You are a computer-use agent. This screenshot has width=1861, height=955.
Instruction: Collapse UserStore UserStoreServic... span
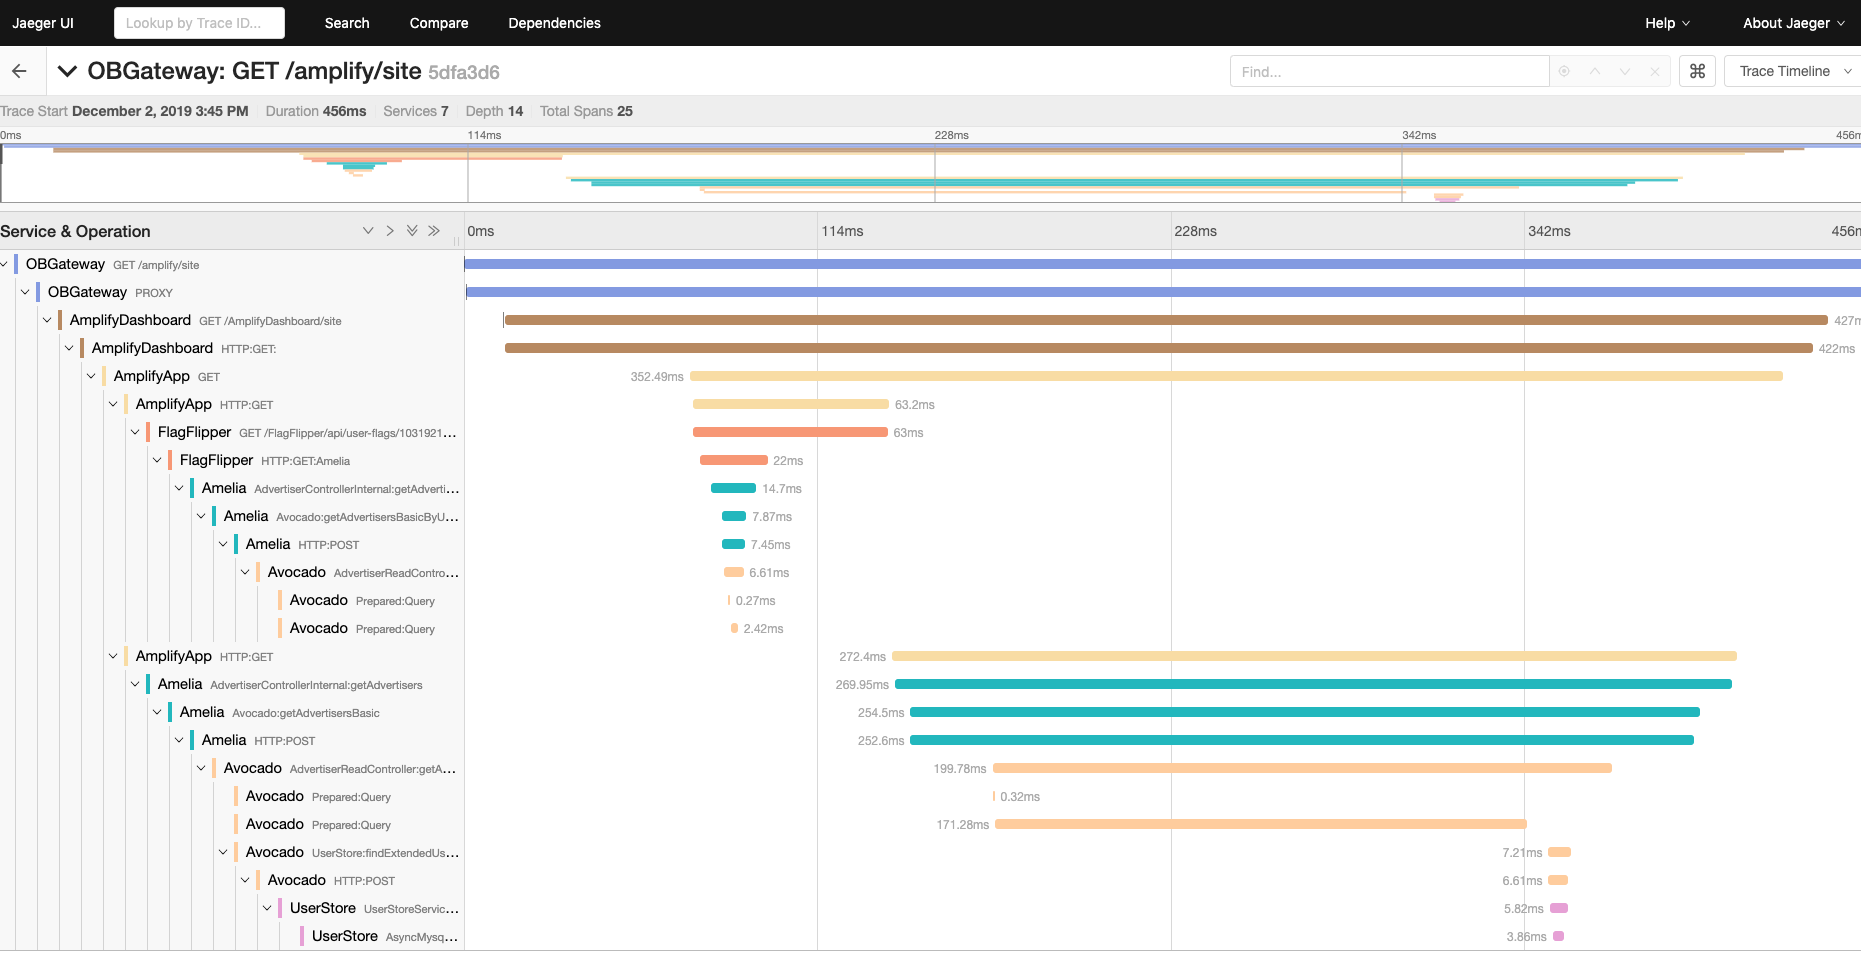[x=267, y=908]
